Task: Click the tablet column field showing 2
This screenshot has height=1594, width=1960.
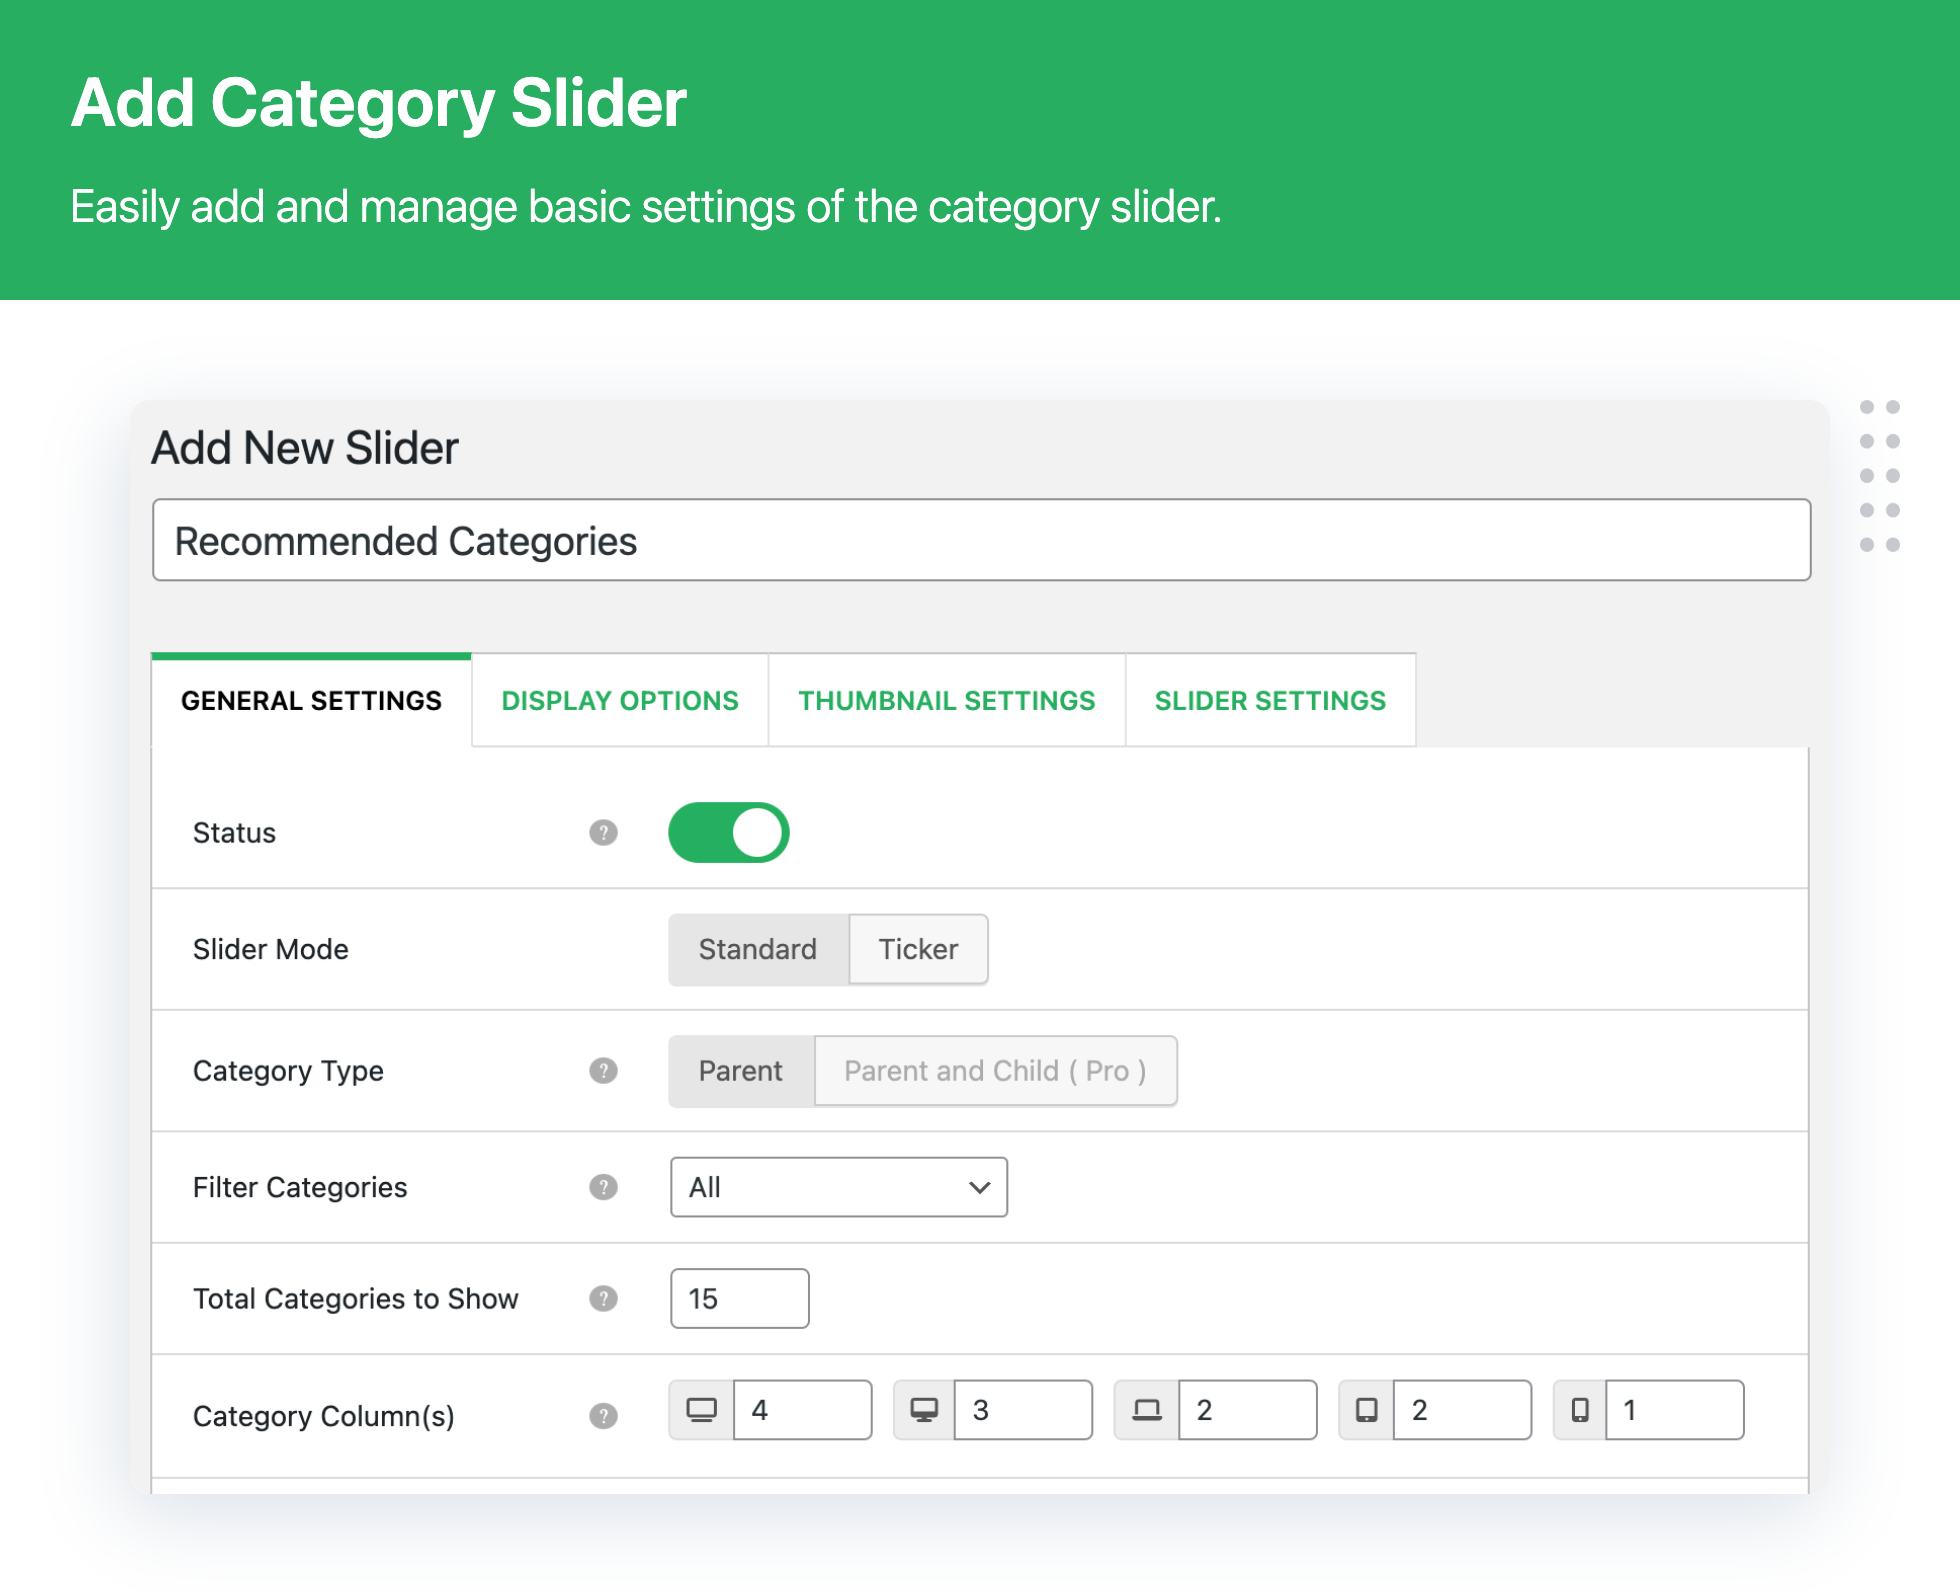Action: (1463, 1410)
